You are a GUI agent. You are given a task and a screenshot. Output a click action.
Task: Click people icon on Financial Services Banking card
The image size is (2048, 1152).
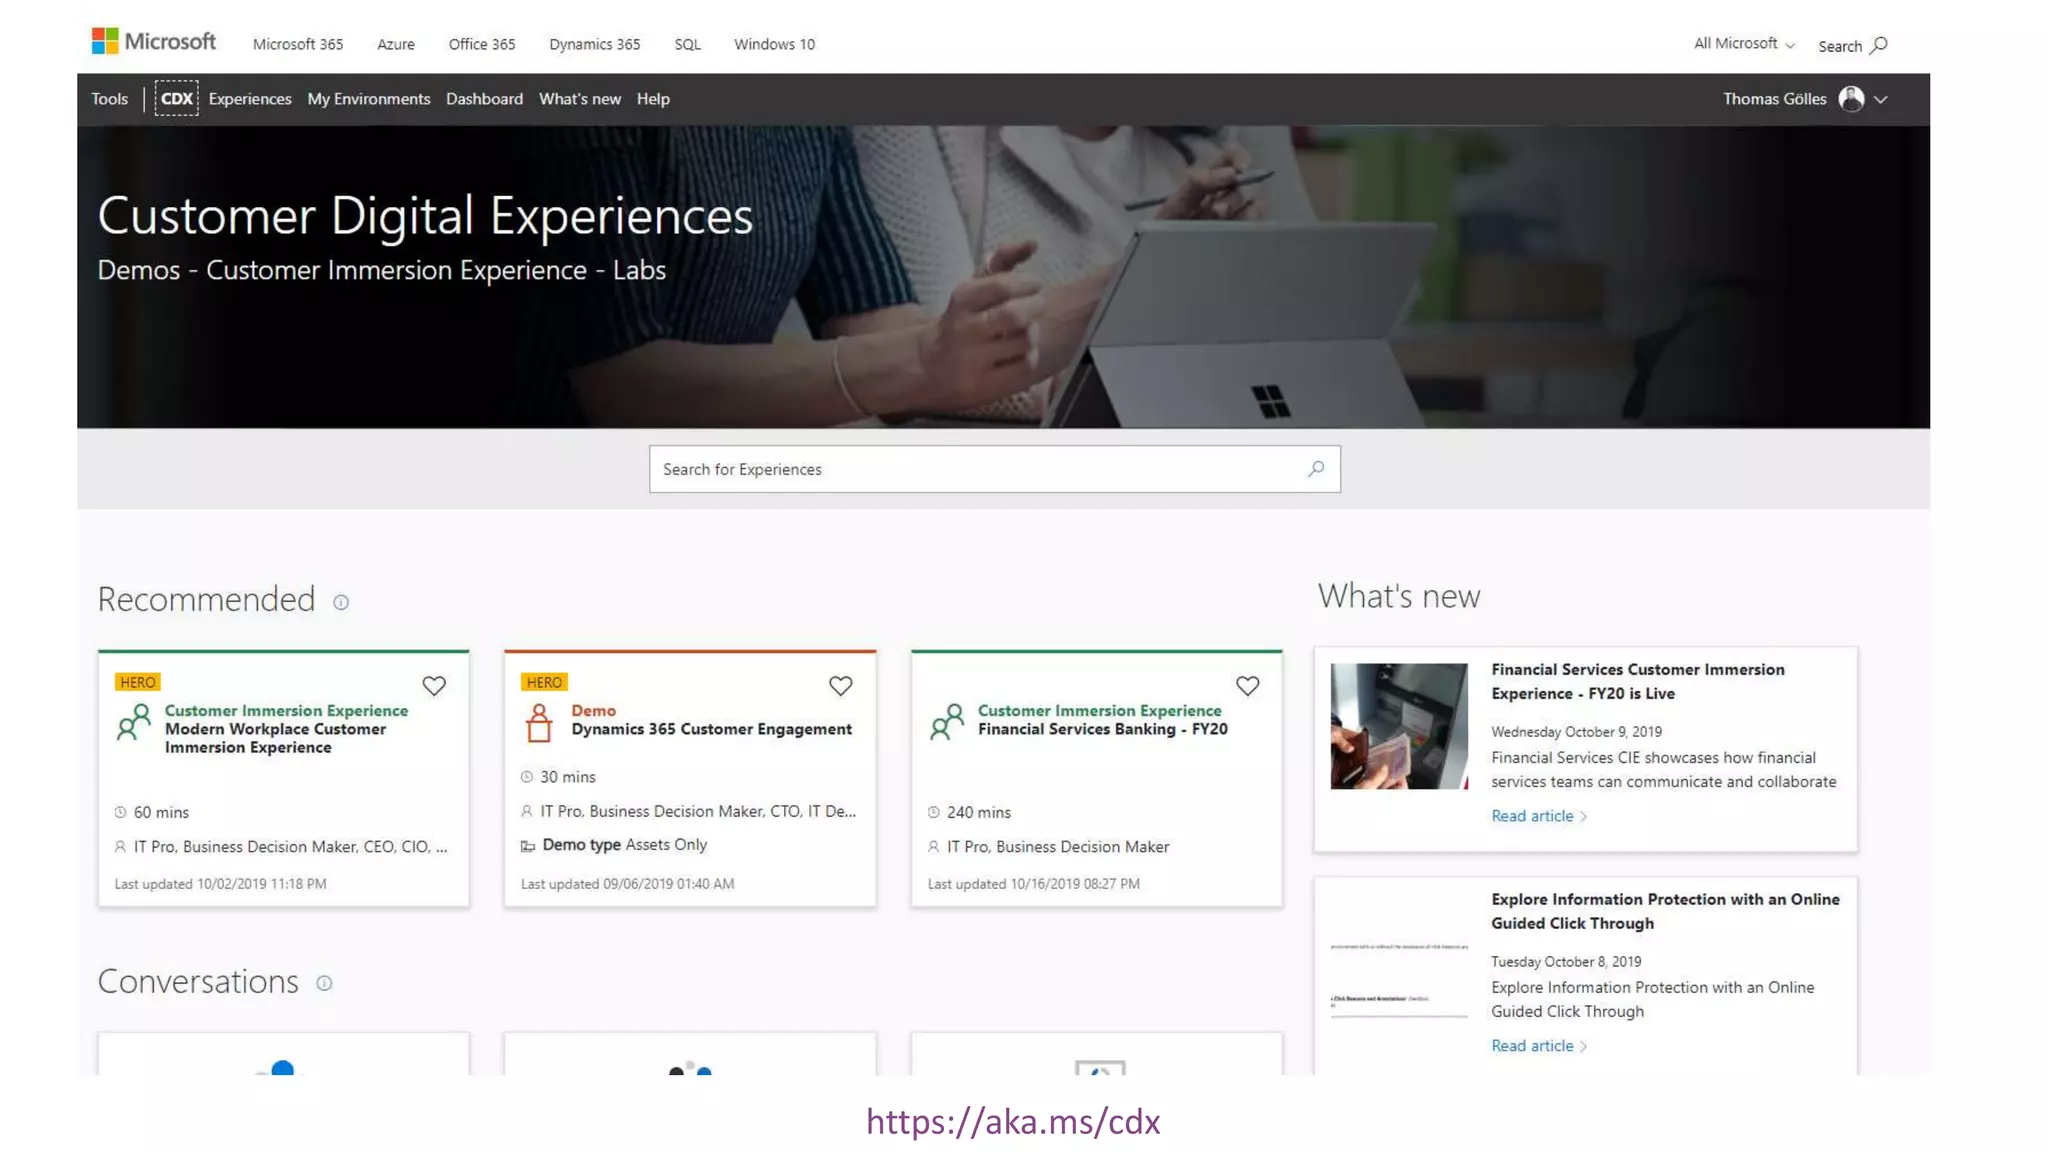(x=947, y=721)
